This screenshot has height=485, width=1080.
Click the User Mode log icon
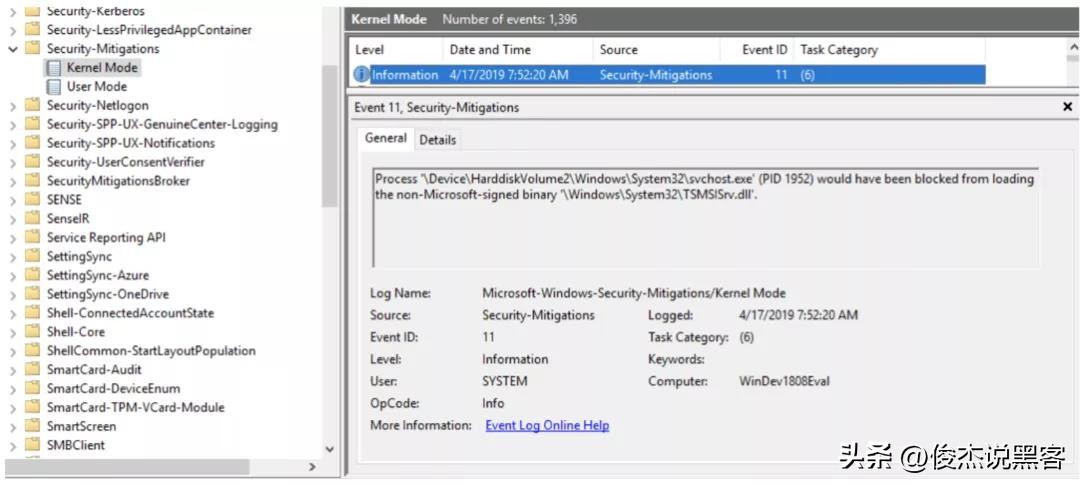[53, 87]
